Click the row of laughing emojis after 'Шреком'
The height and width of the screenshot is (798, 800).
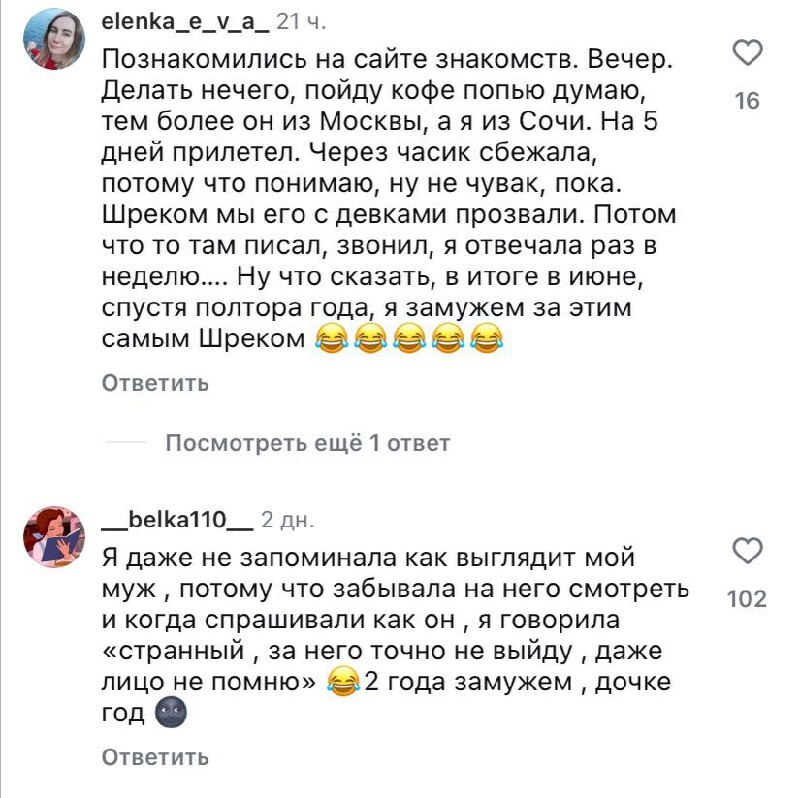407,340
